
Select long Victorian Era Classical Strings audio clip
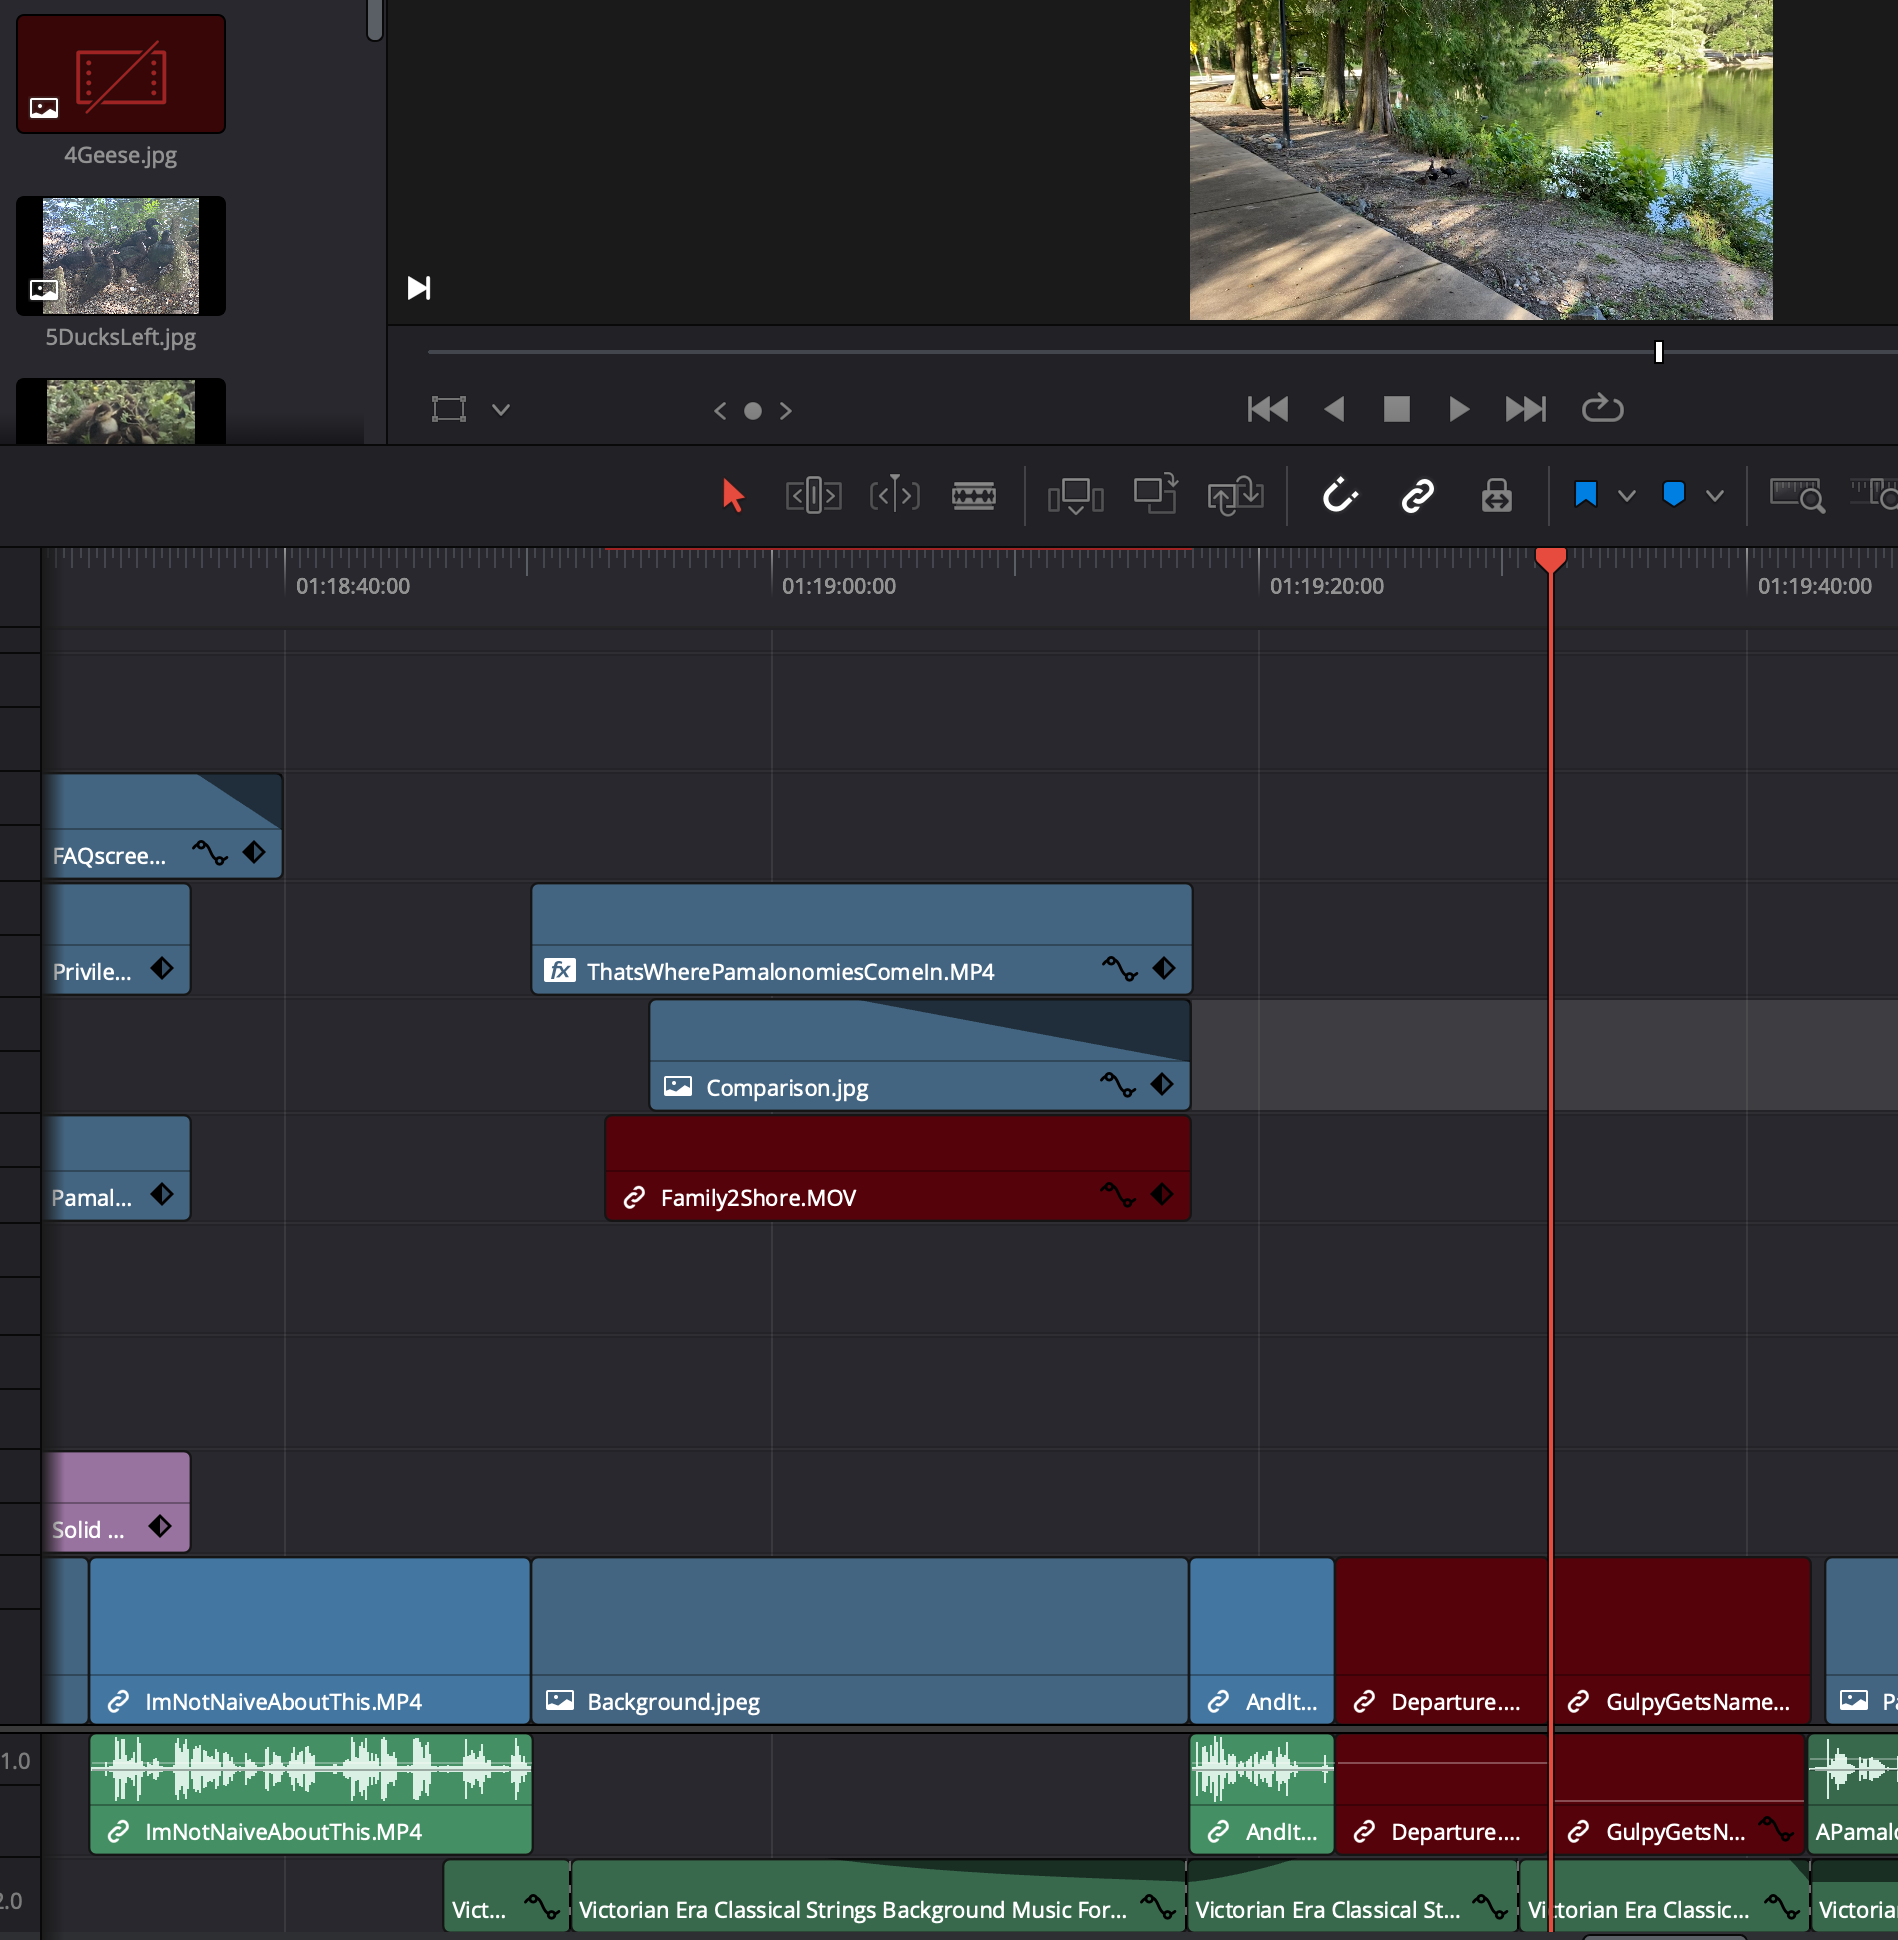click(x=878, y=1896)
